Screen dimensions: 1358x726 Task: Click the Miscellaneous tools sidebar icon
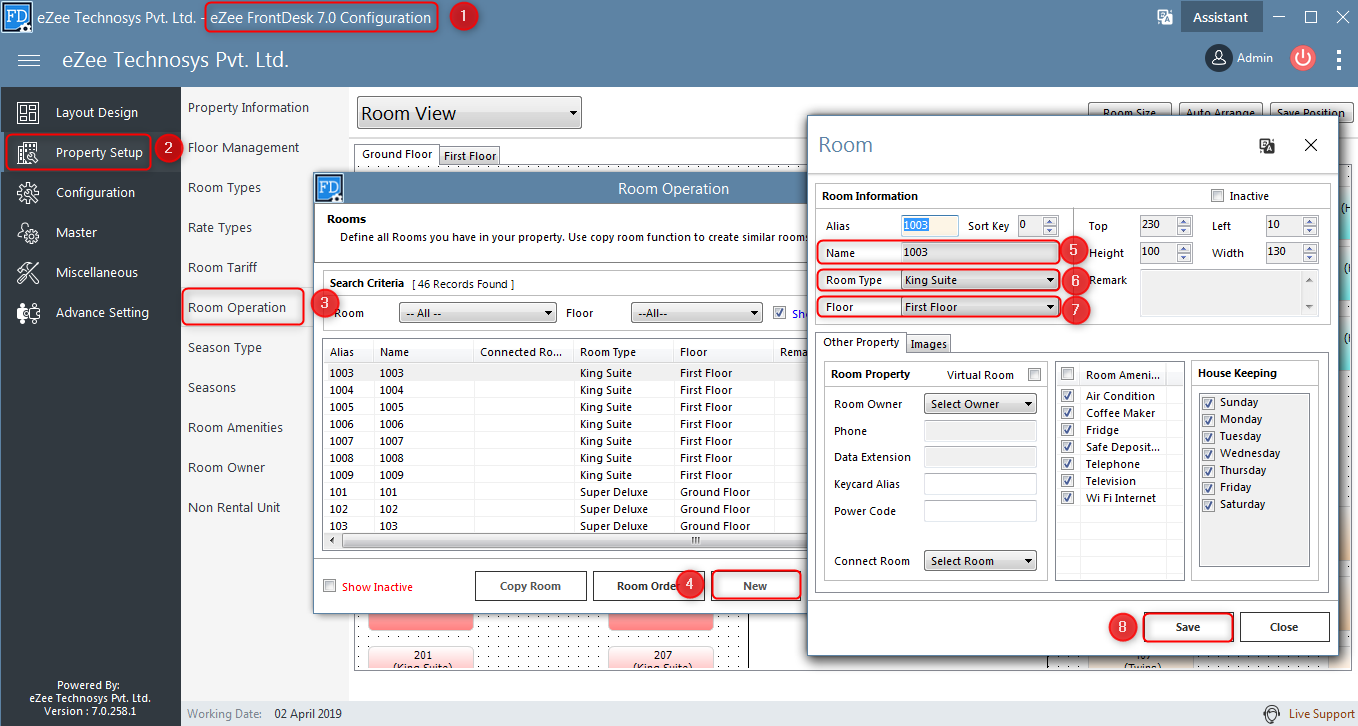pyautogui.click(x=28, y=273)
